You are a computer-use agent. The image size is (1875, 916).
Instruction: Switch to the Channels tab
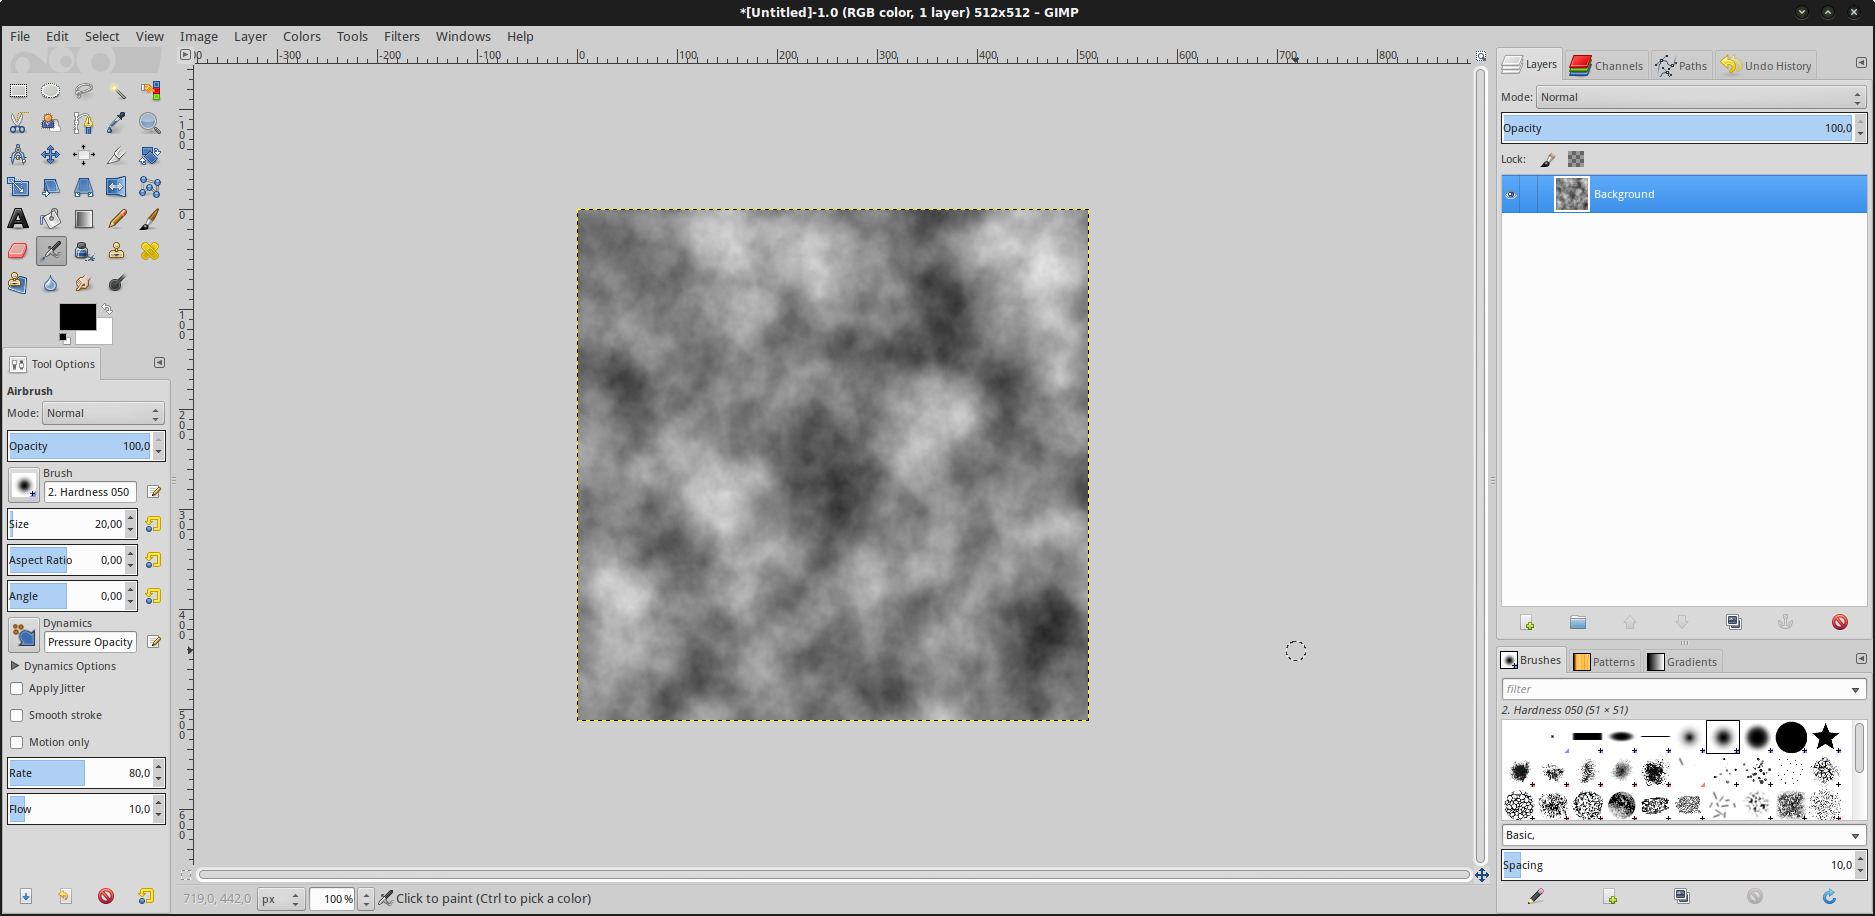1607,66
